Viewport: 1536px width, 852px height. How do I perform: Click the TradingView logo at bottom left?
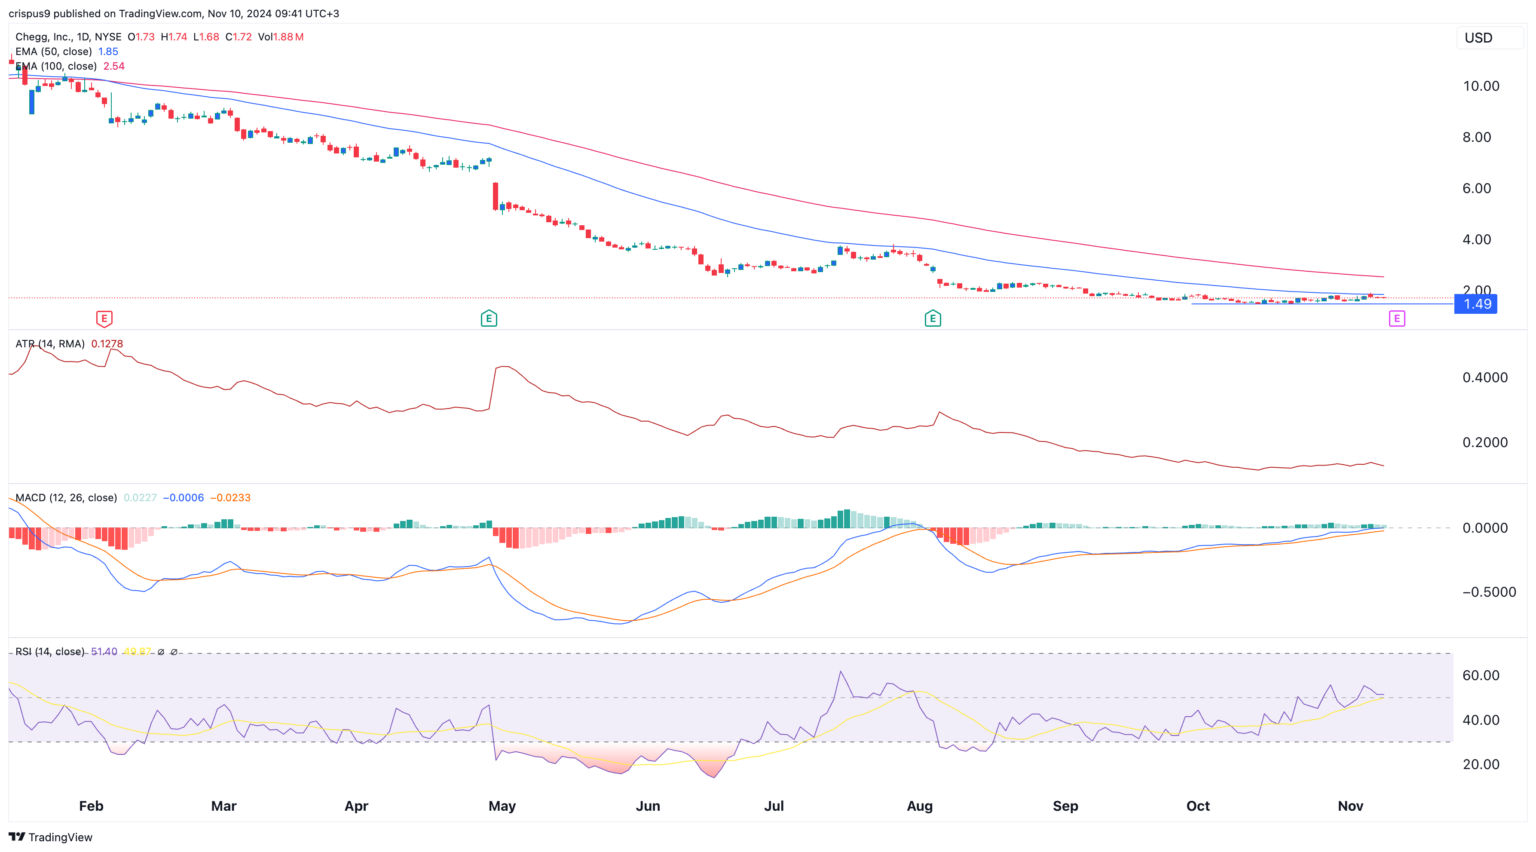49,837
